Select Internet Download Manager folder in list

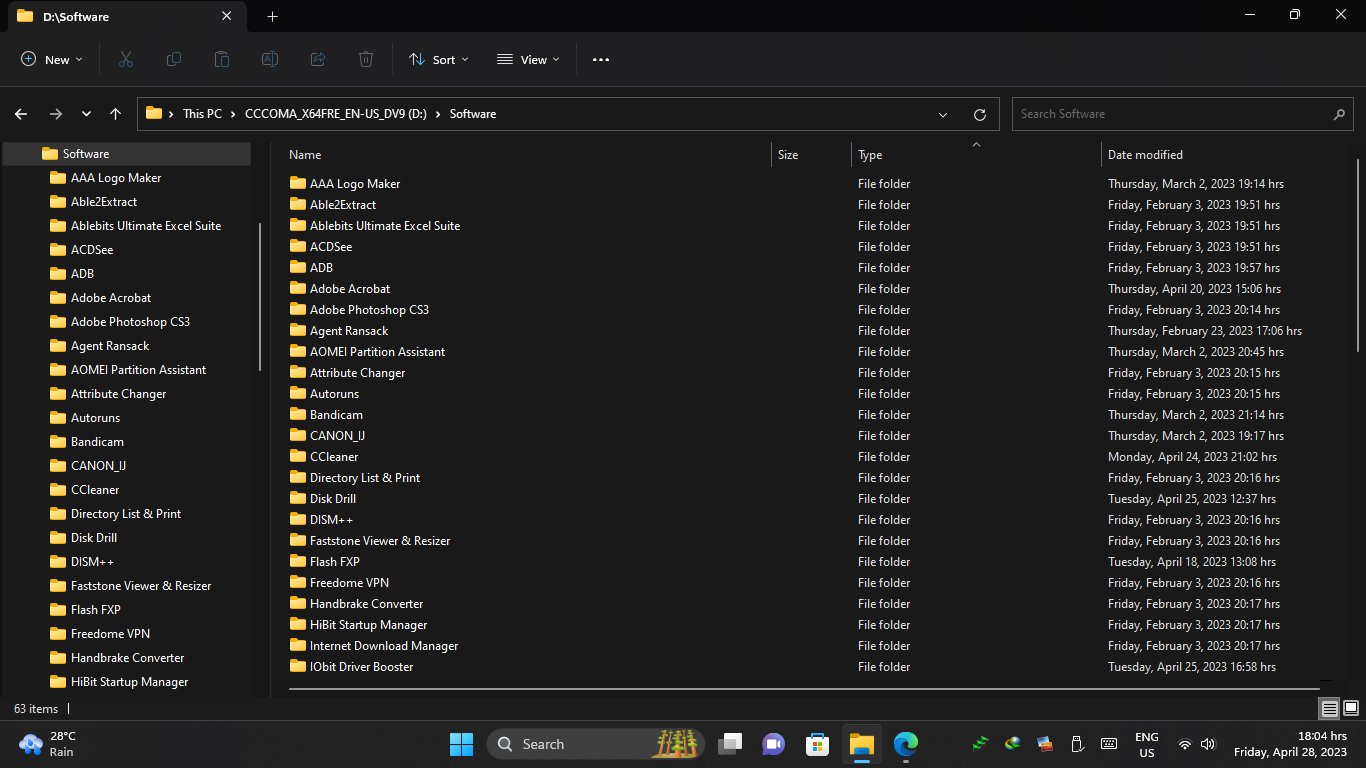pos(373,645)
